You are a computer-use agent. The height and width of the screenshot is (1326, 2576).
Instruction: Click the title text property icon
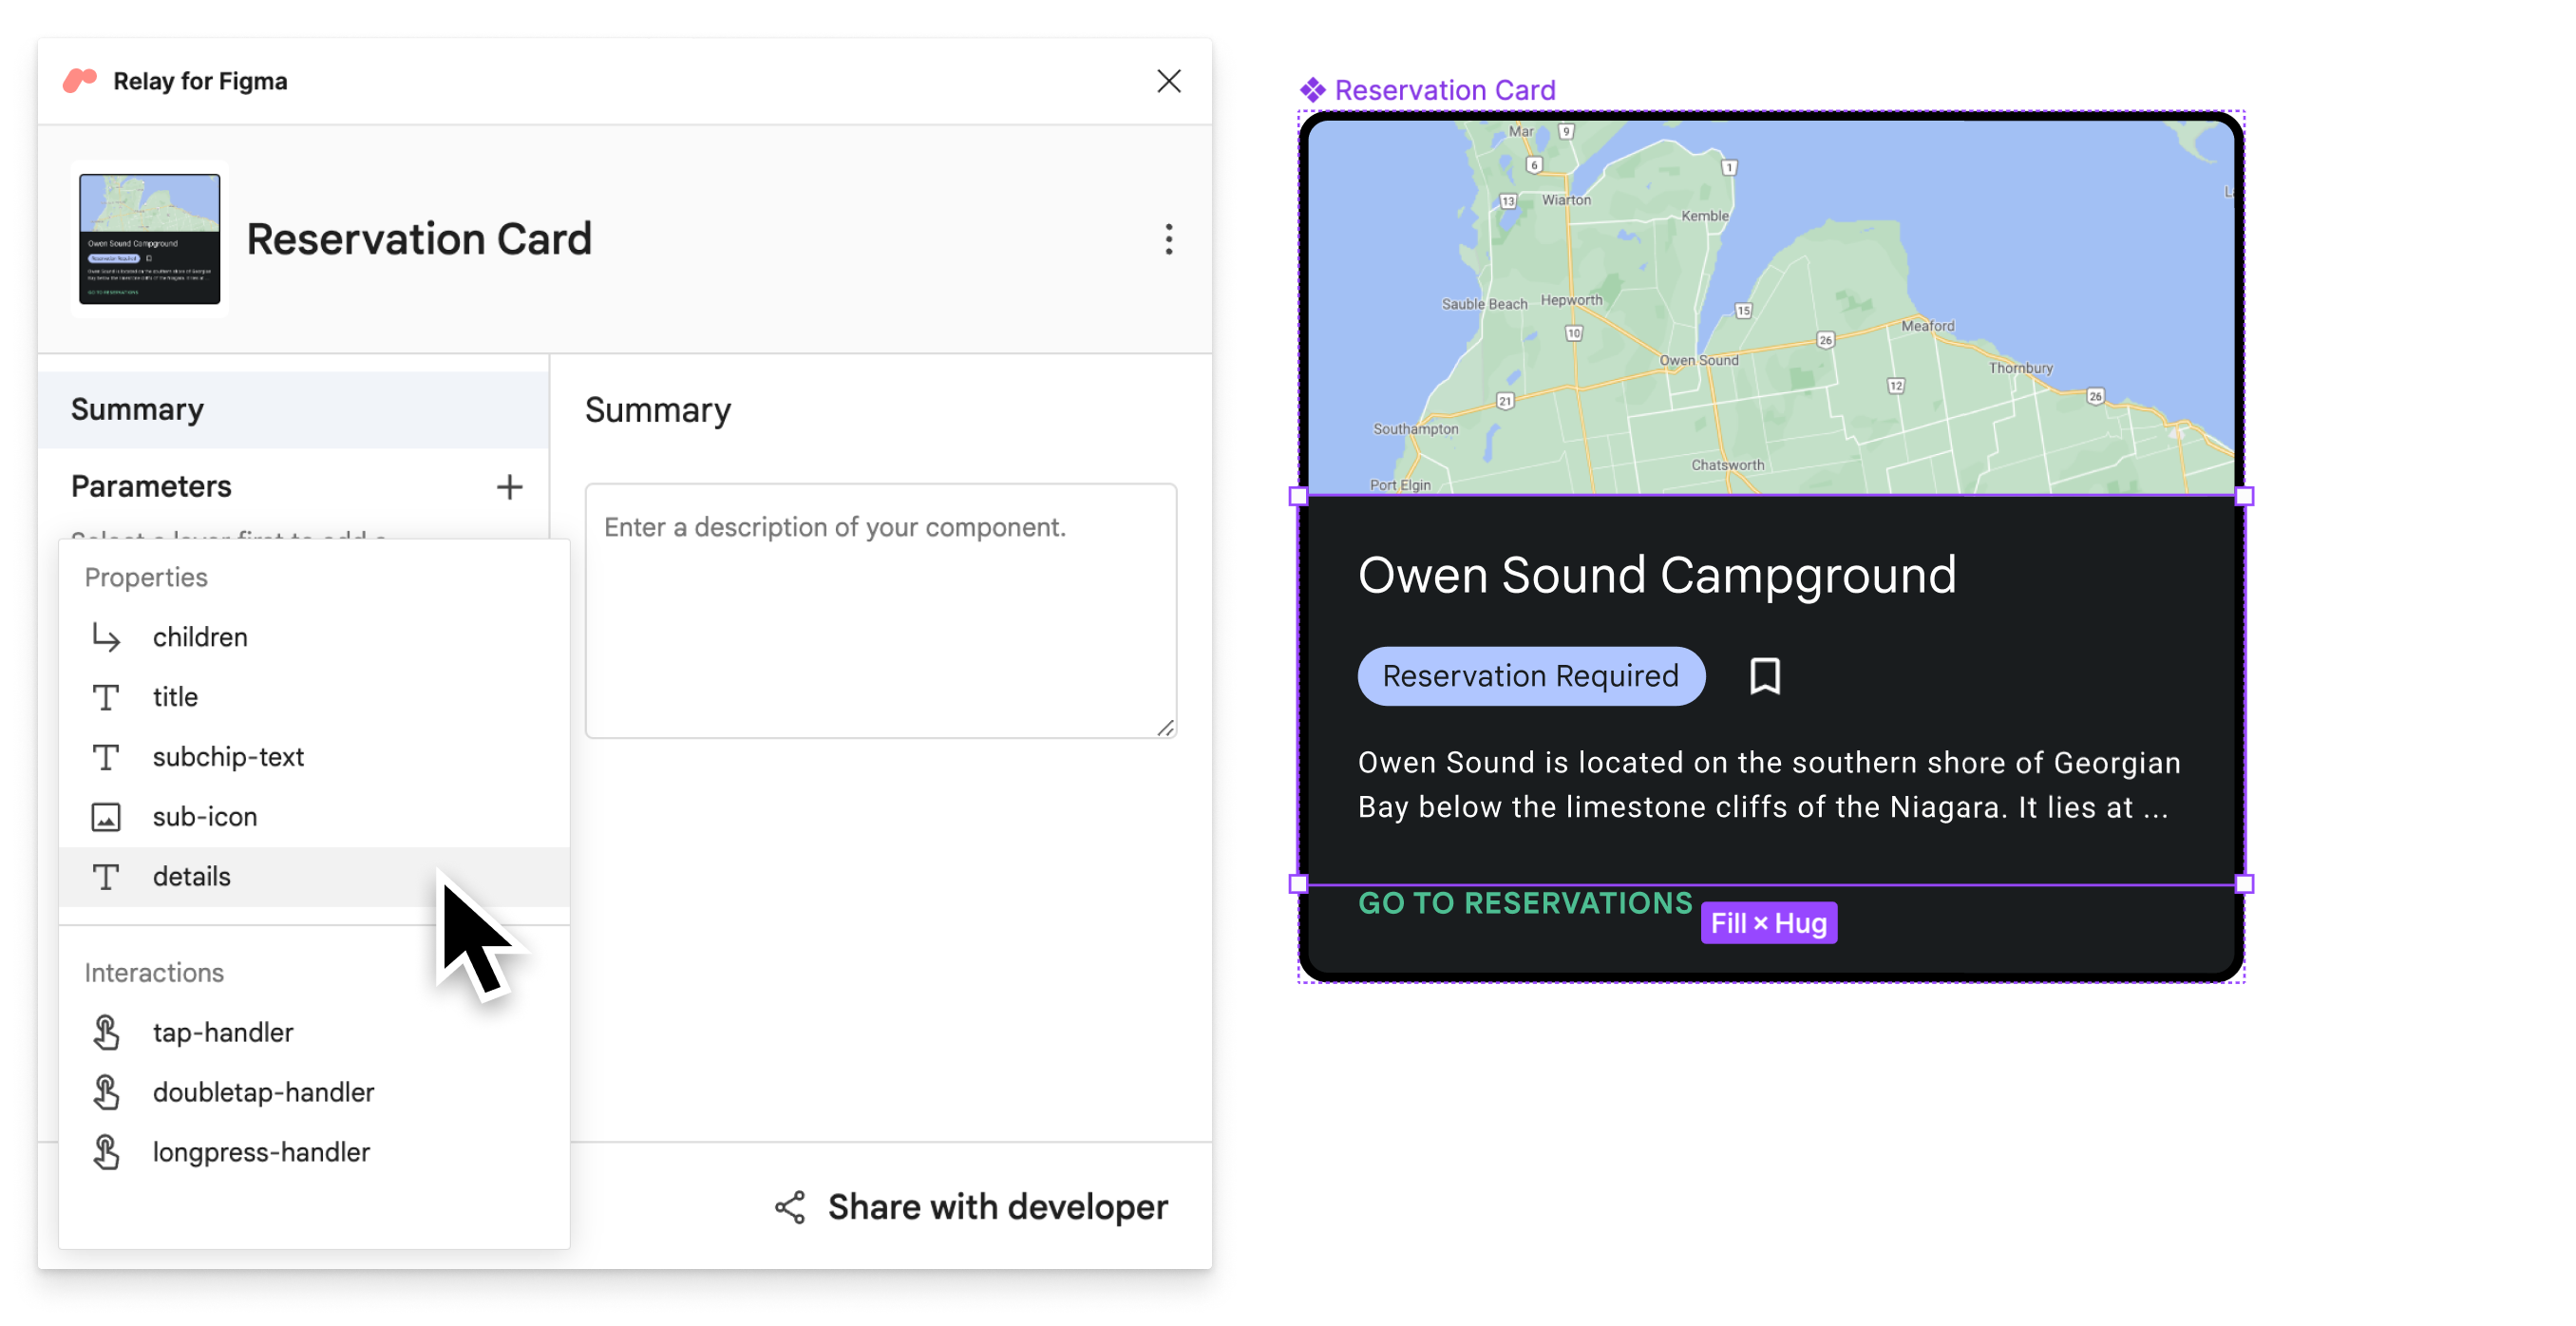tap(106, 695)
